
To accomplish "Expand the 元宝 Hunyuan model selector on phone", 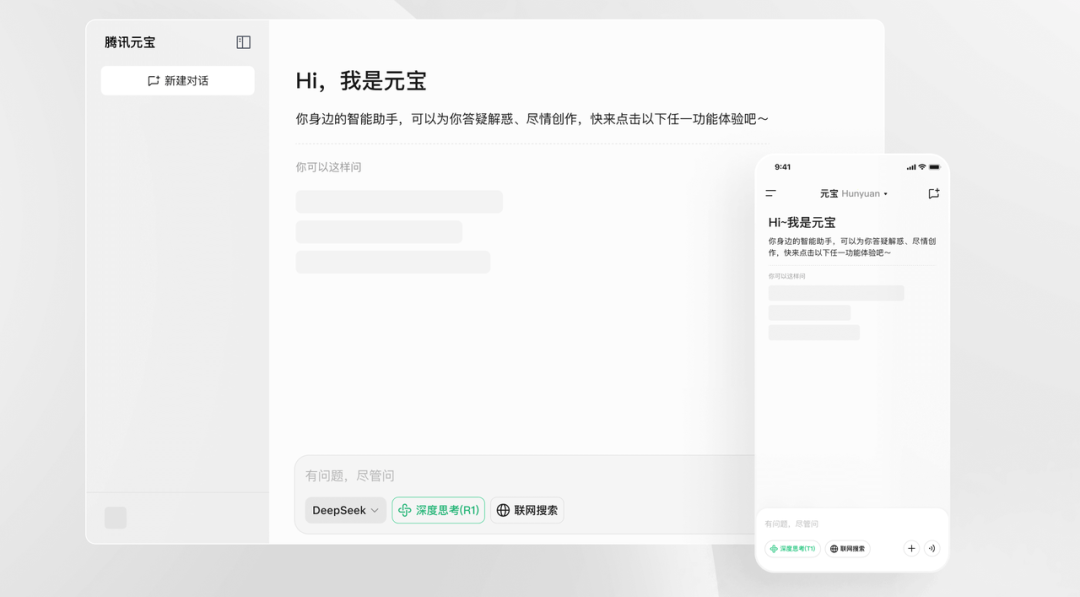I will (853, 193).
